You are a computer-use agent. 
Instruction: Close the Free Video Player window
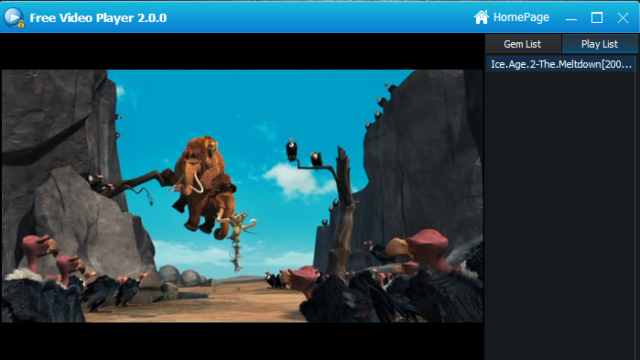click(x=623, y=18)
